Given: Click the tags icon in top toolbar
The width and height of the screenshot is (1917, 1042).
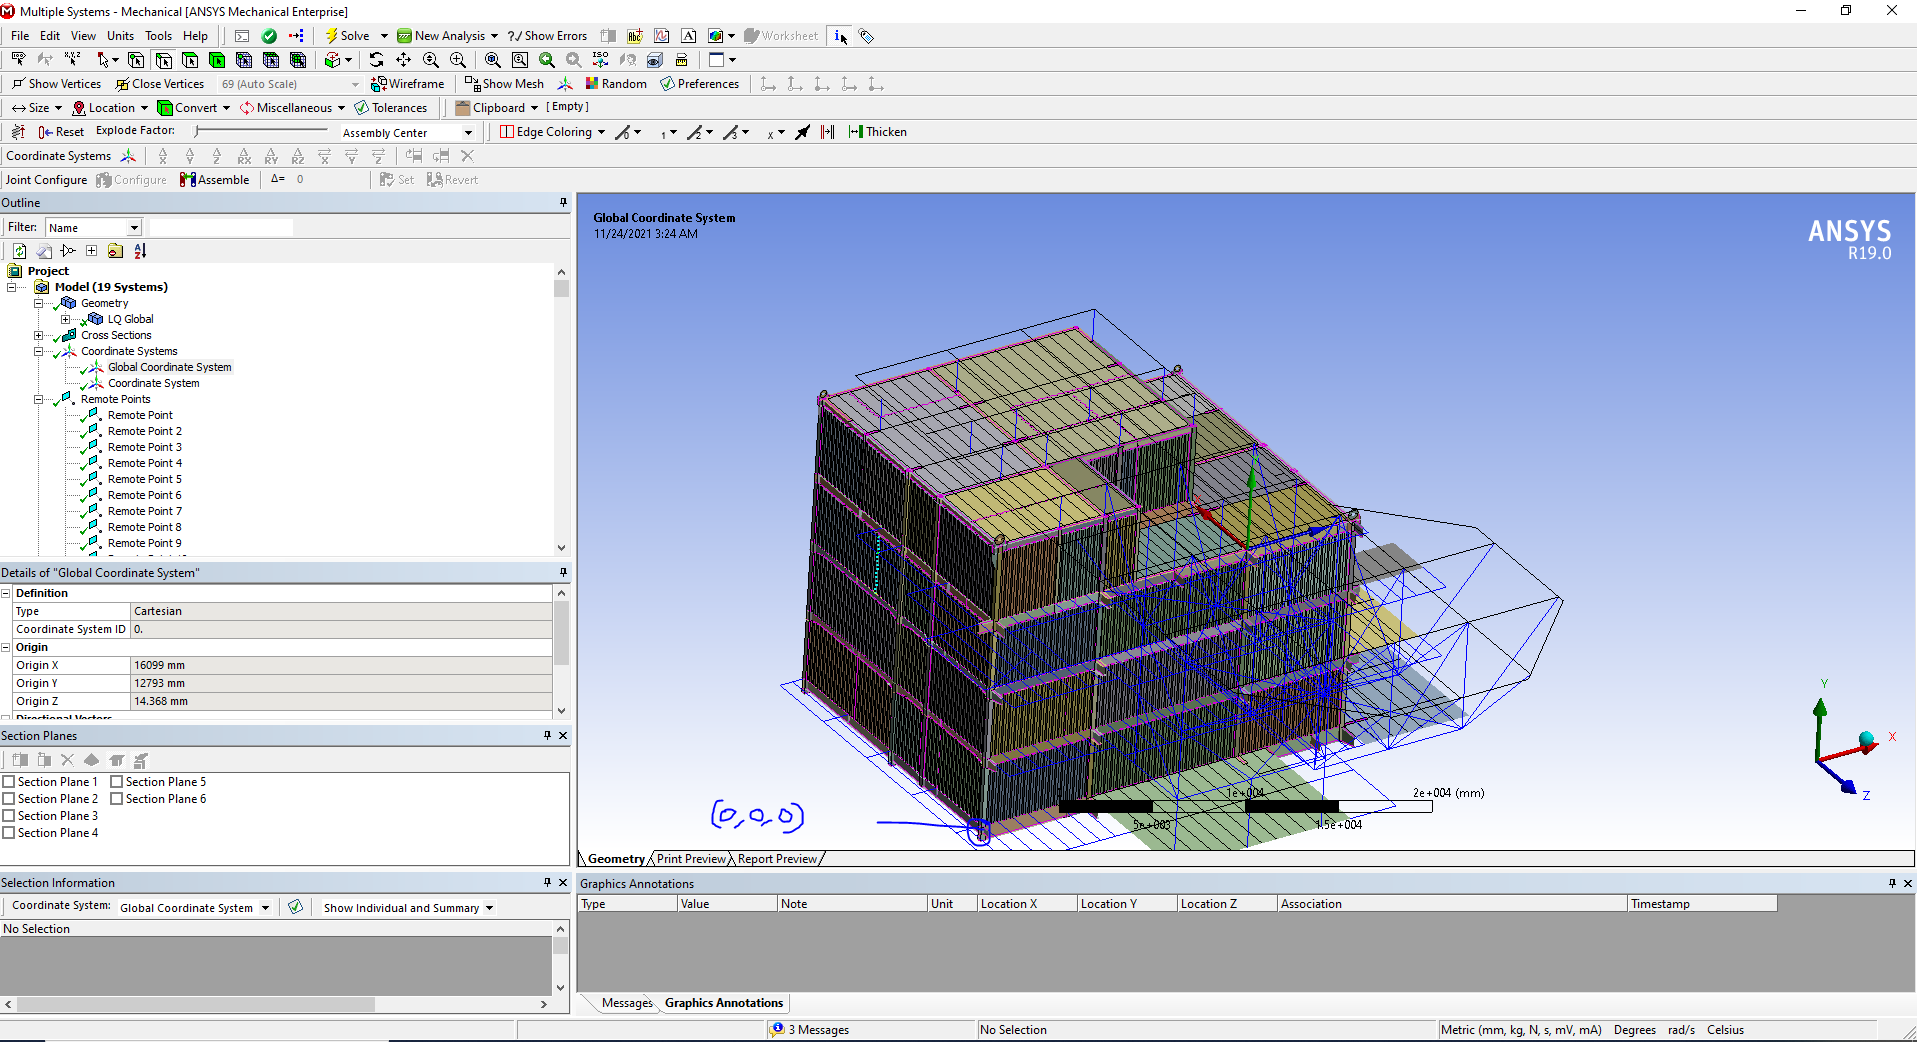Looking at the screenshot, I should pyautogui.click(x=866, y=36).
